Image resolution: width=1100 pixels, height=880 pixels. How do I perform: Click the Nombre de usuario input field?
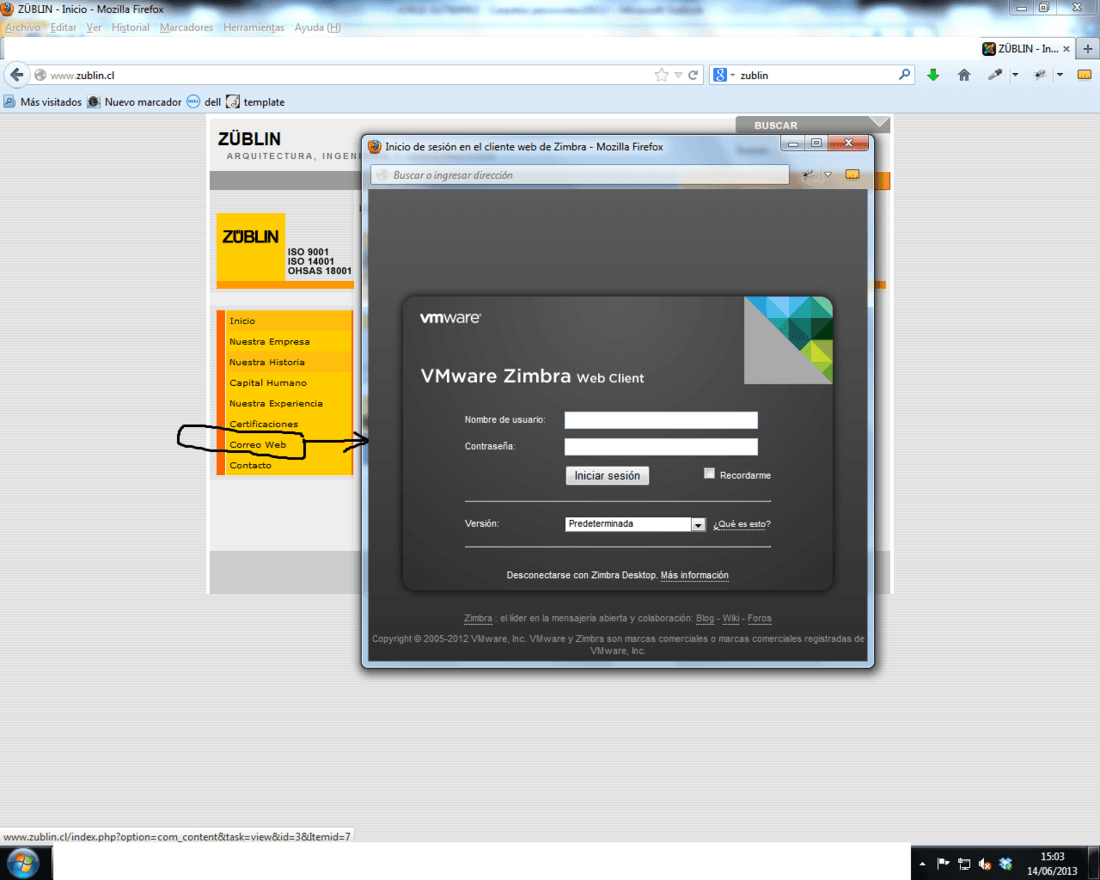coord(661,420)
